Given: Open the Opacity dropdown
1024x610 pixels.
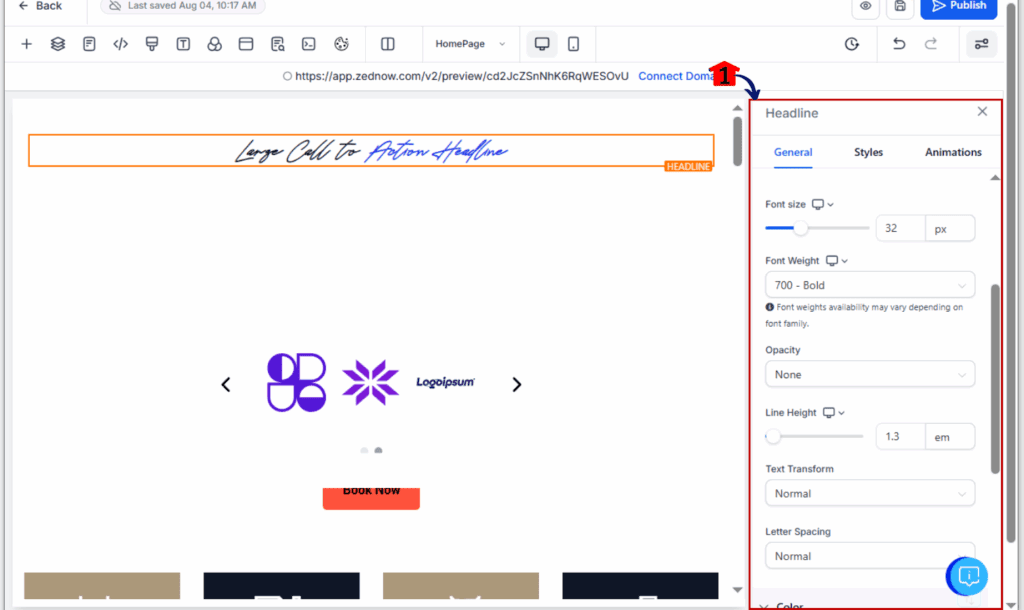Looking at the screenshot, I should 869,374.
